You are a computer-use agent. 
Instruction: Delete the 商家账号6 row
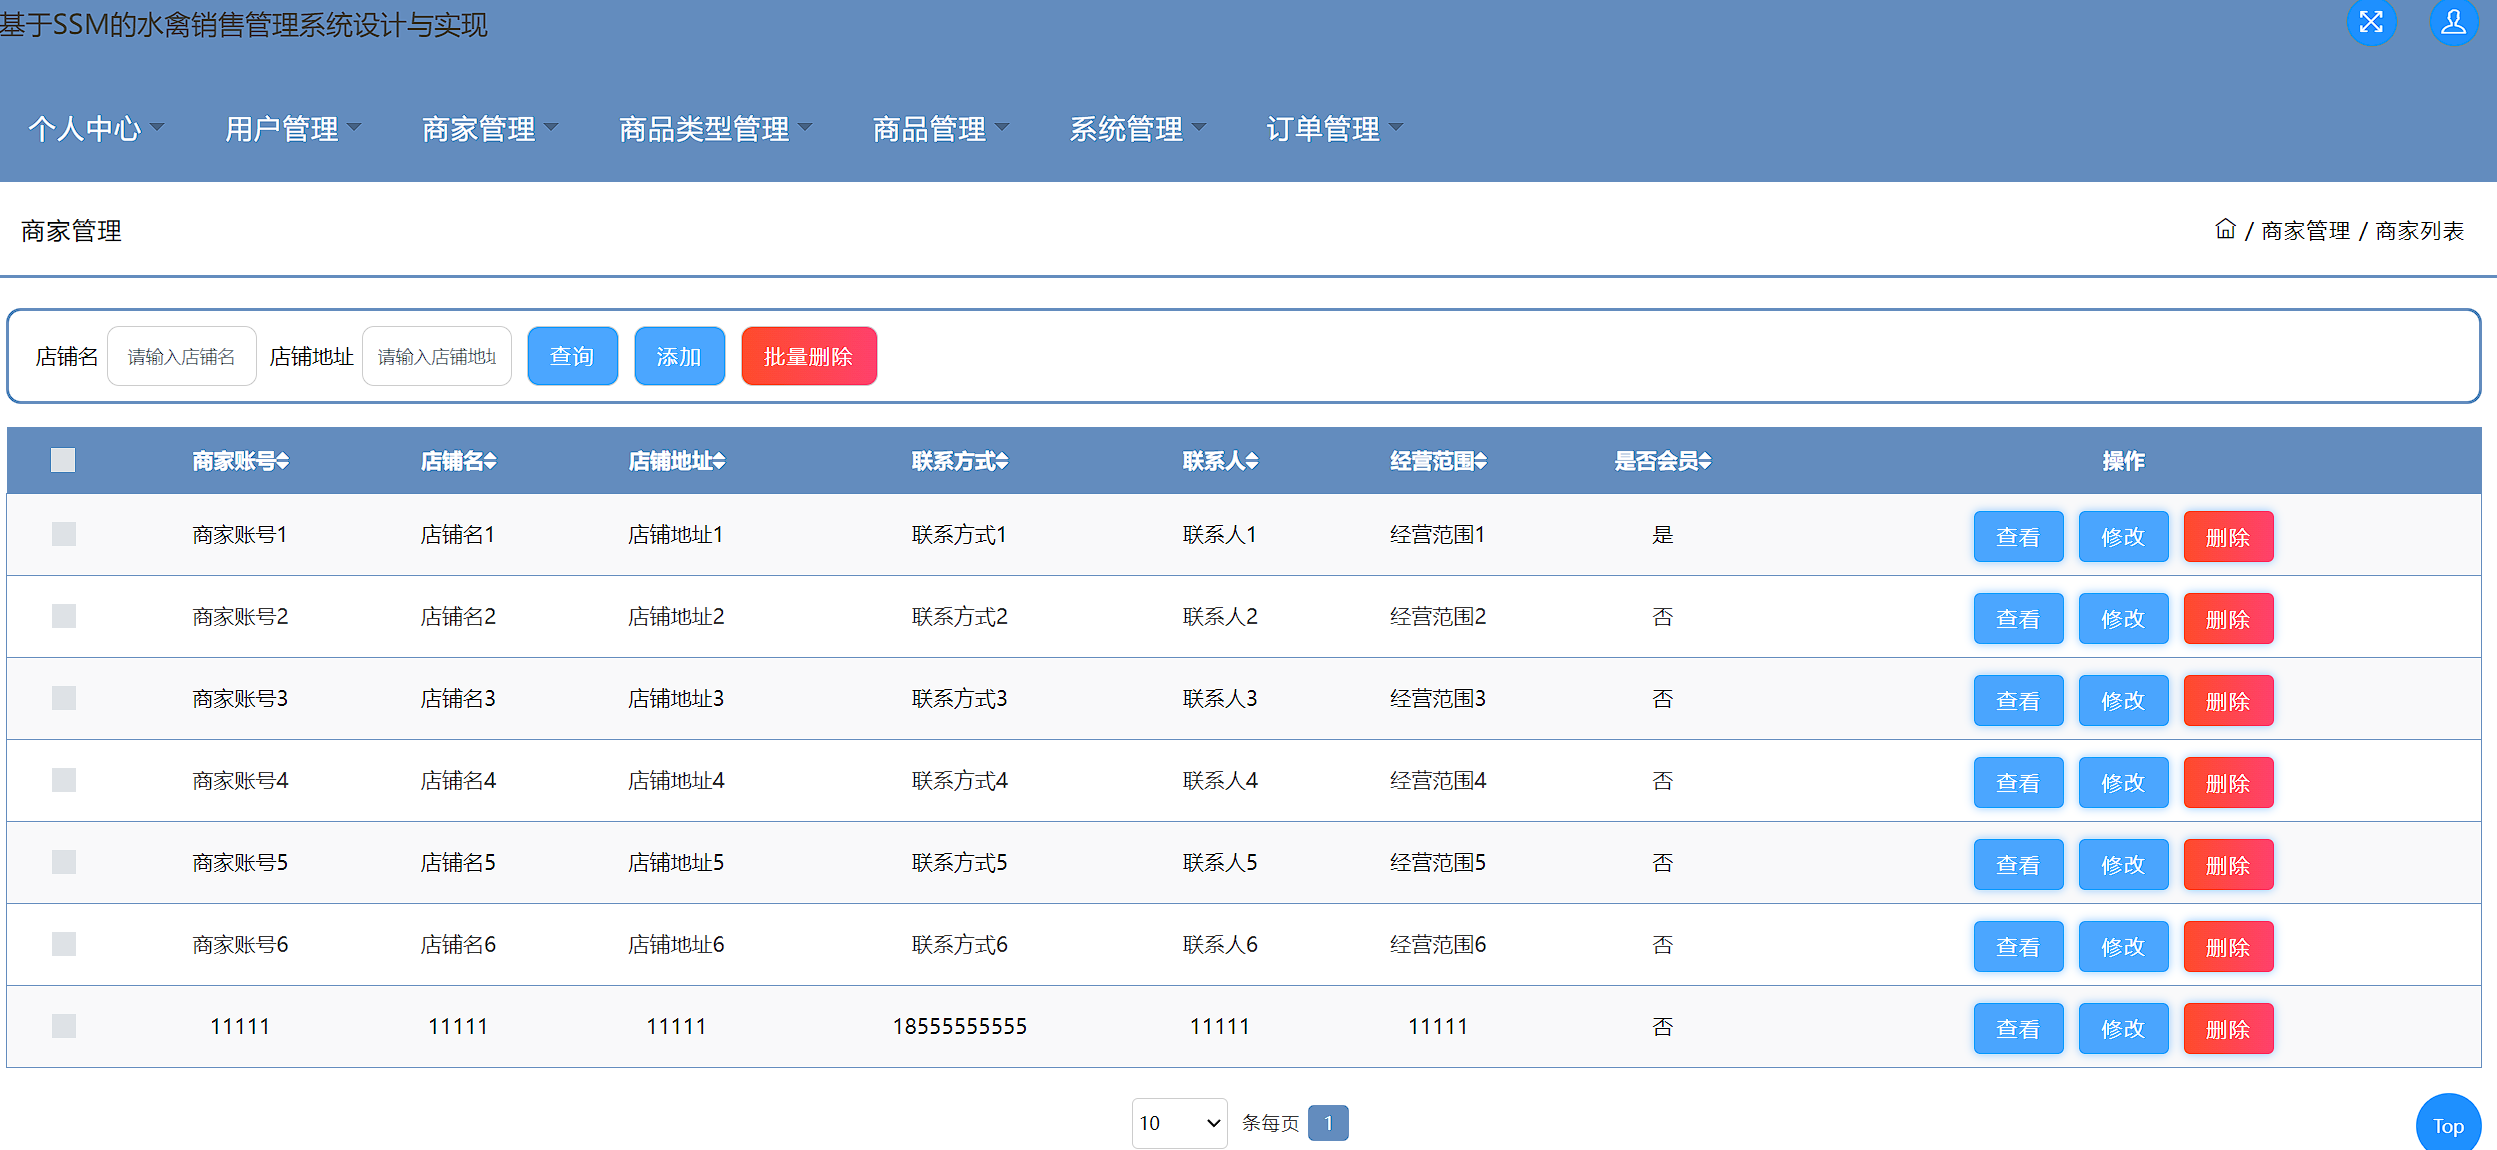coord(2229,947)
